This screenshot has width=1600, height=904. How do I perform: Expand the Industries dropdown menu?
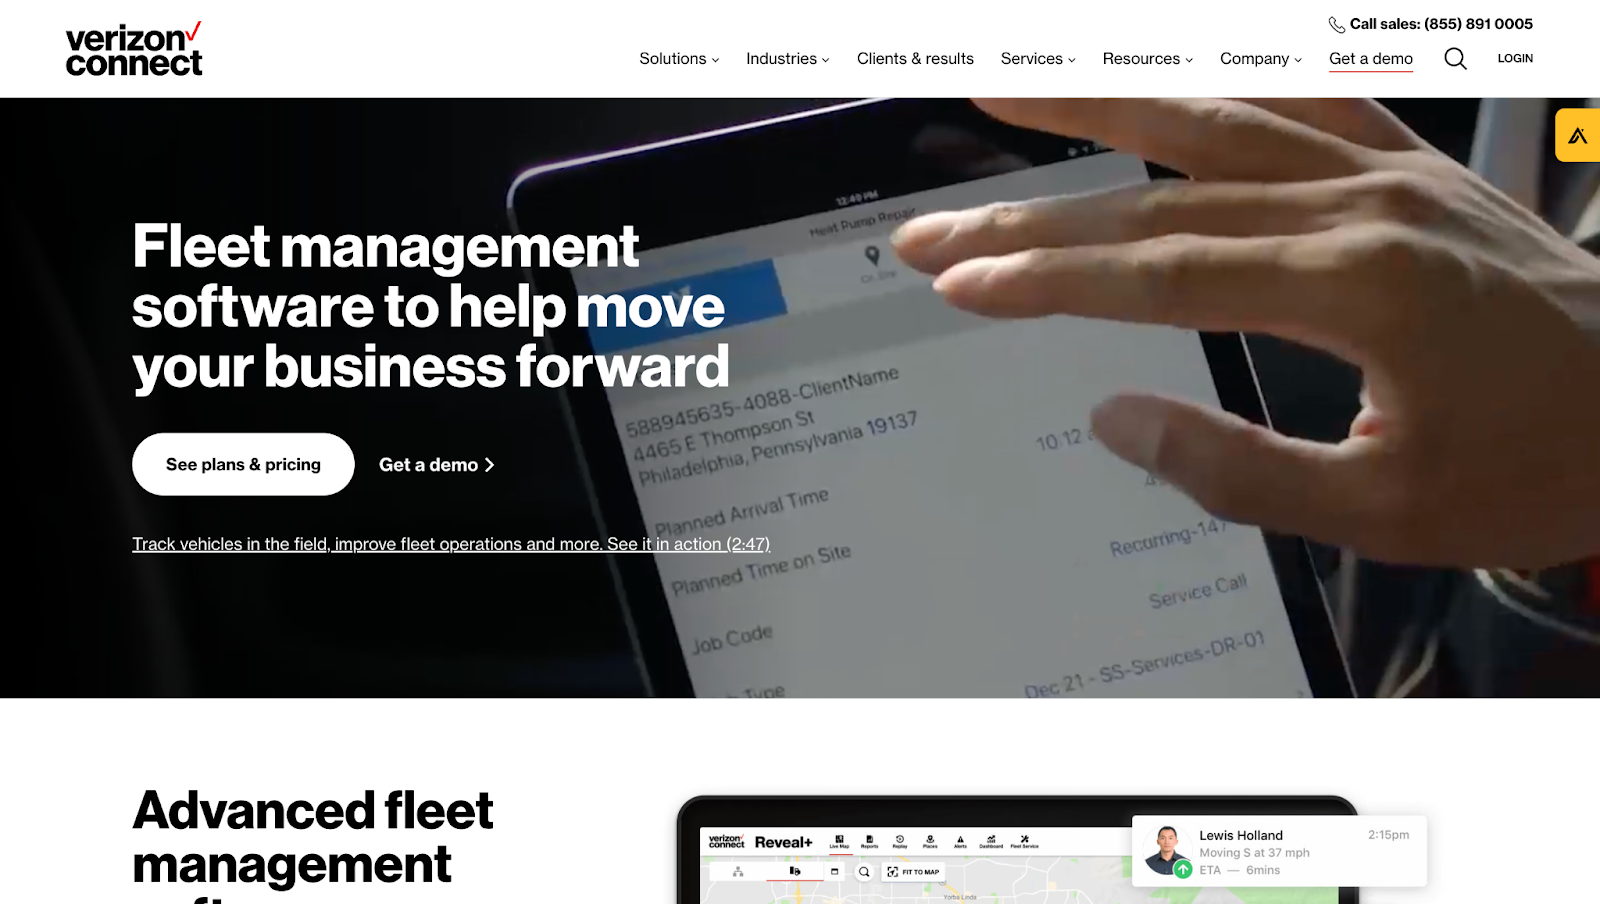[x=788, y=59]
